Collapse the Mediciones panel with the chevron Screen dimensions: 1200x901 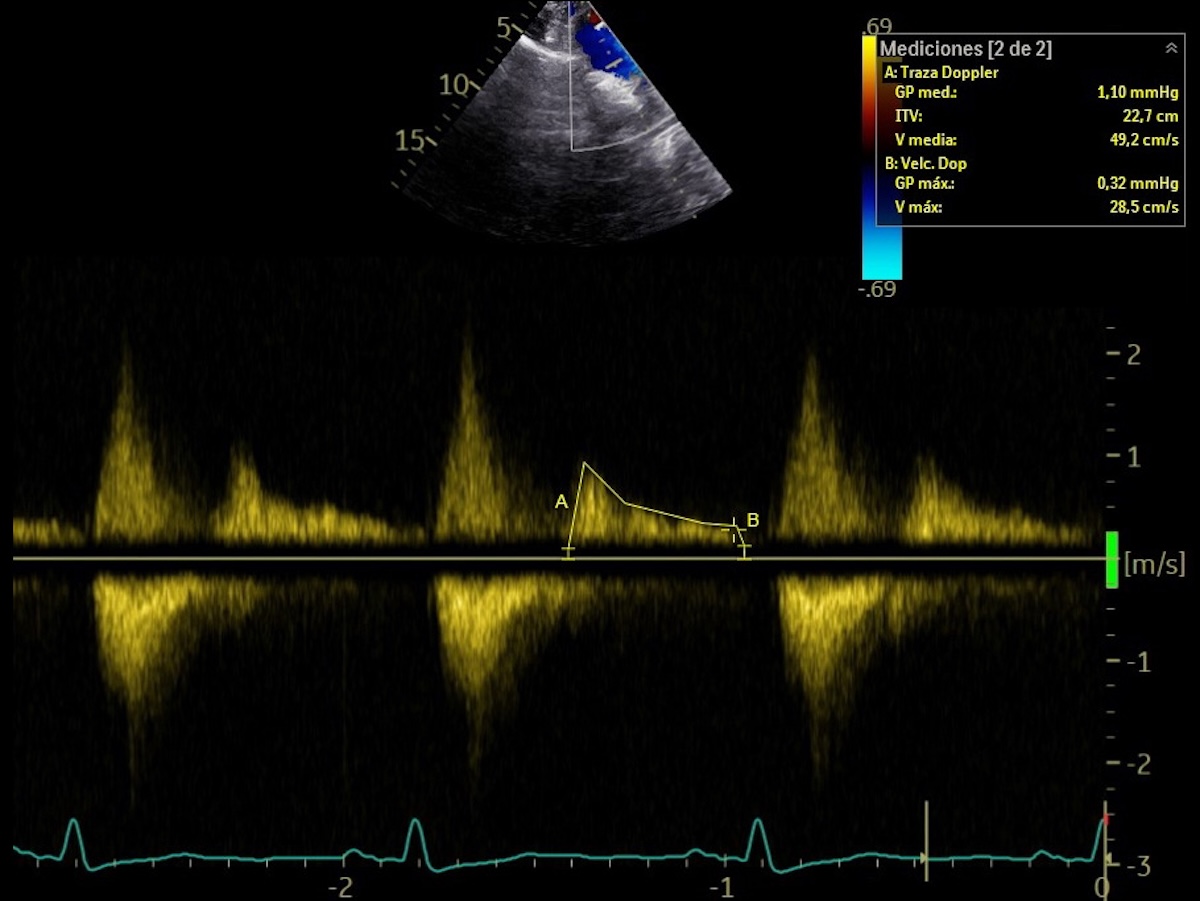pos(1171,48)
